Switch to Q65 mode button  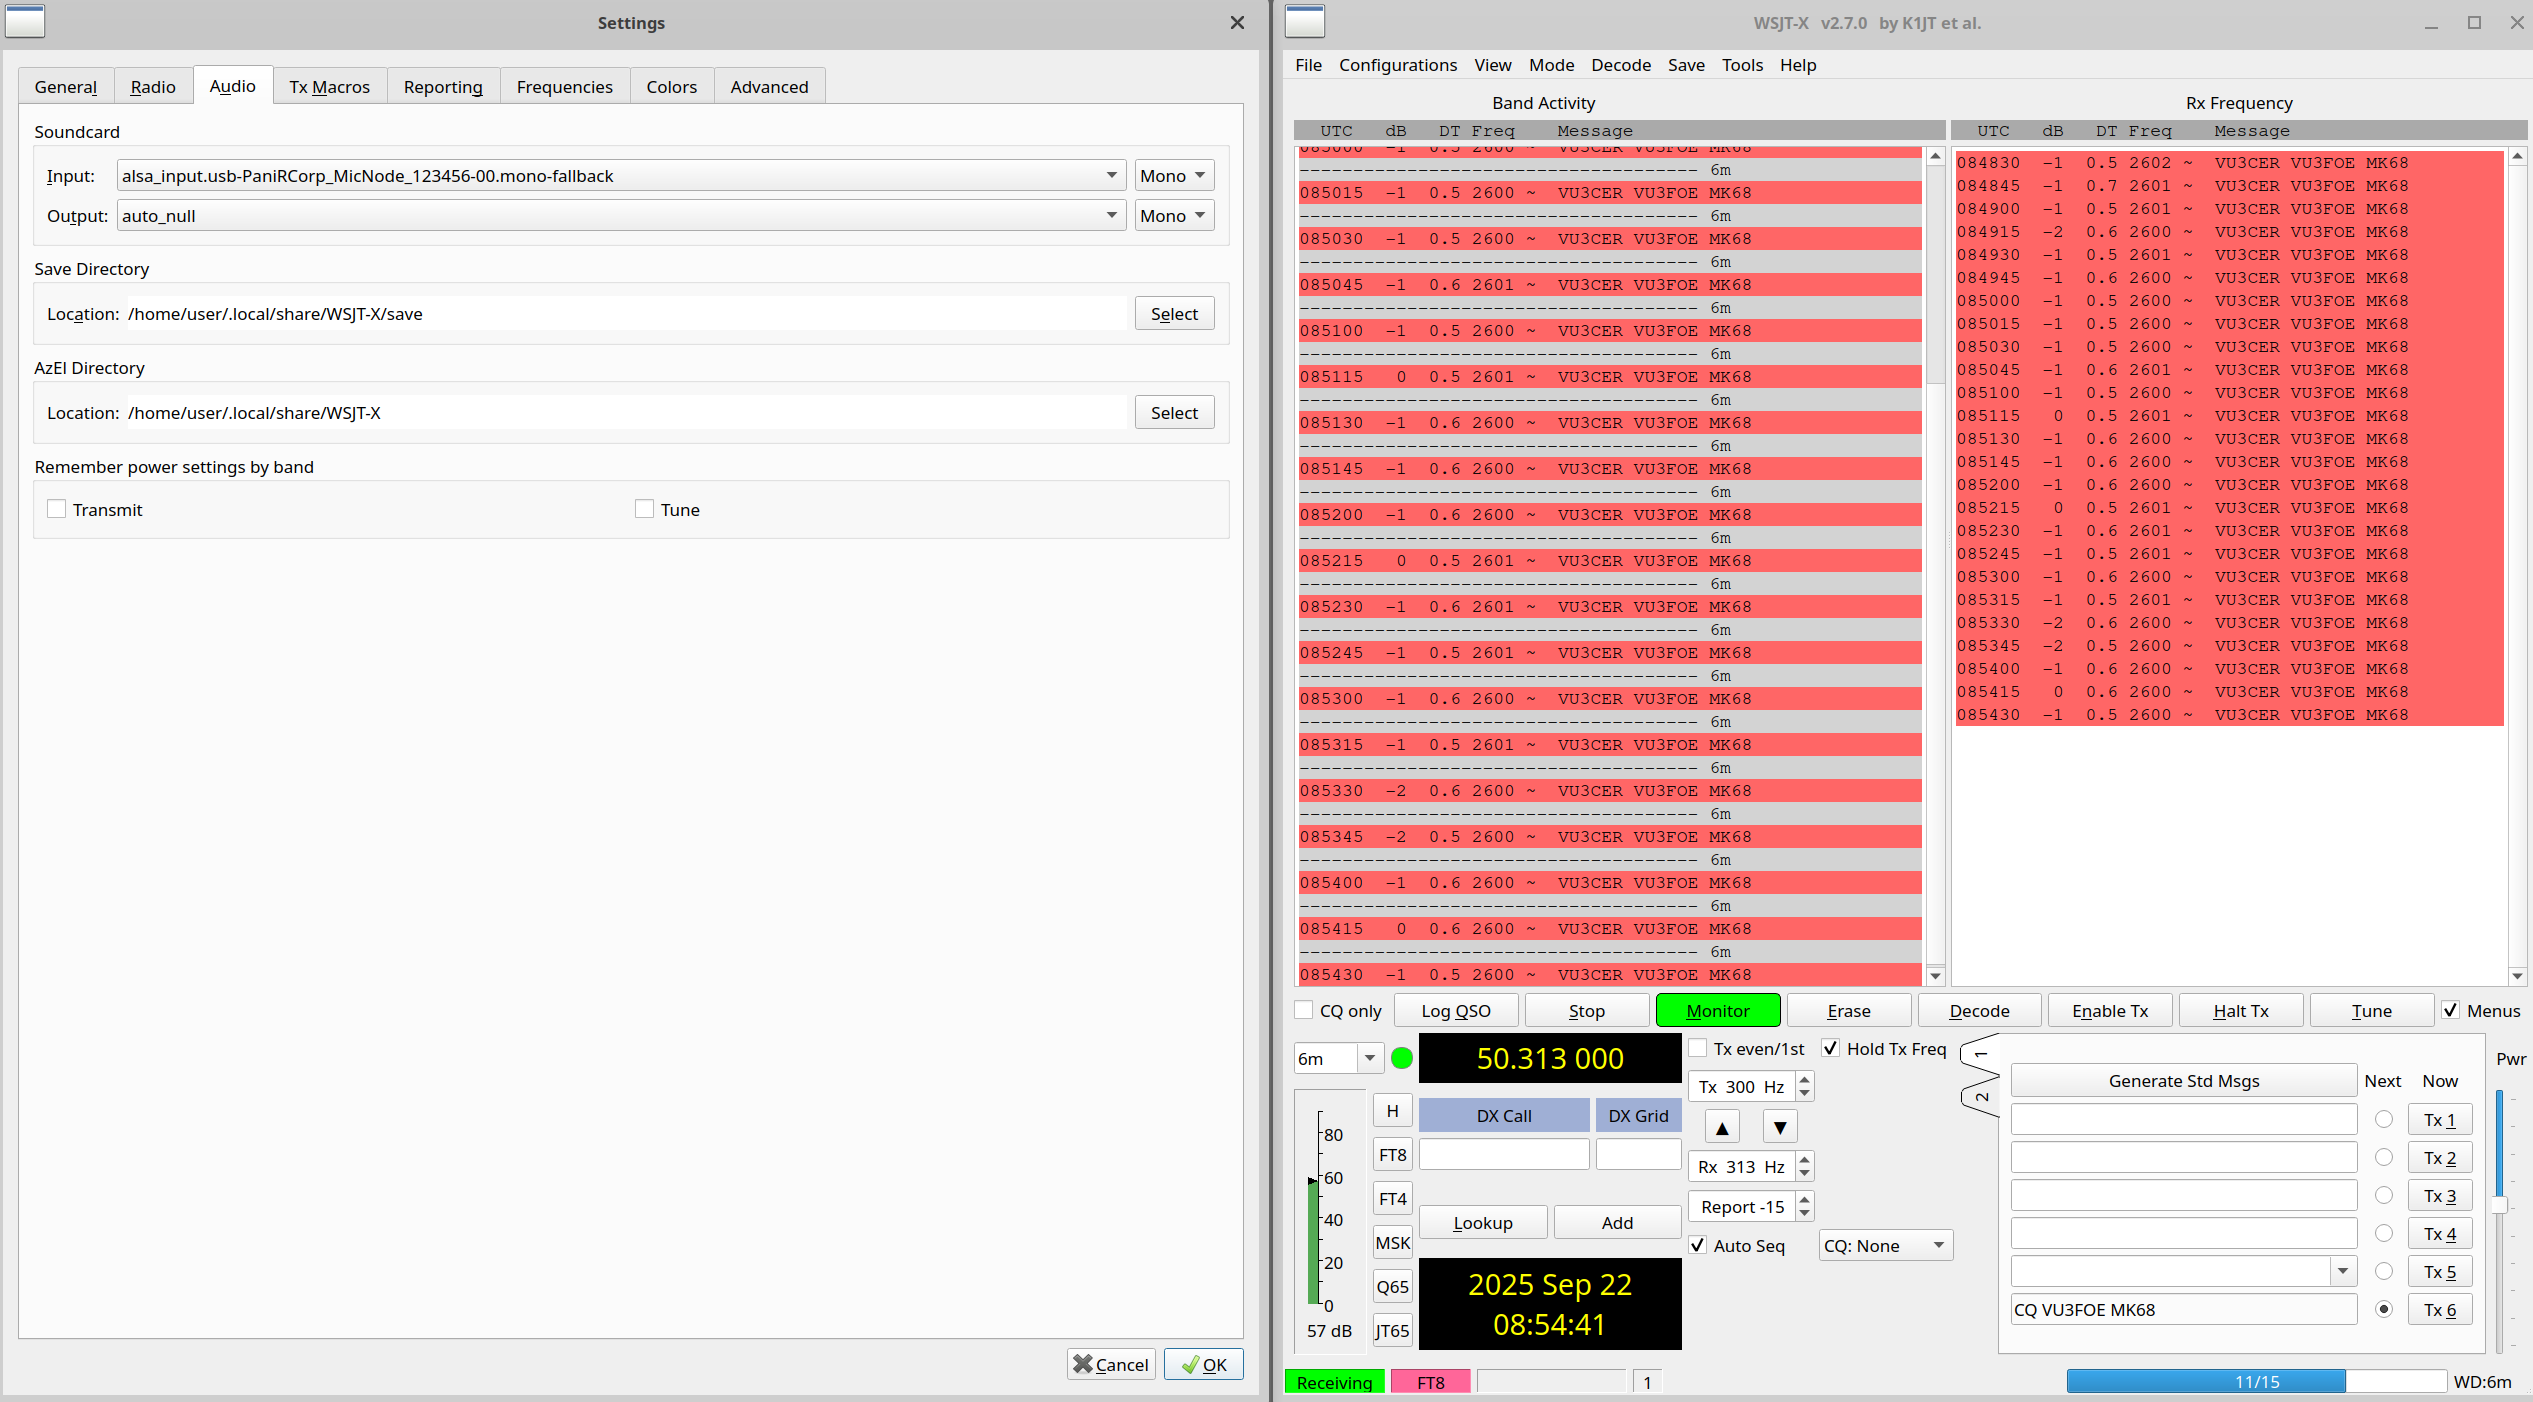(1392, 1287)
